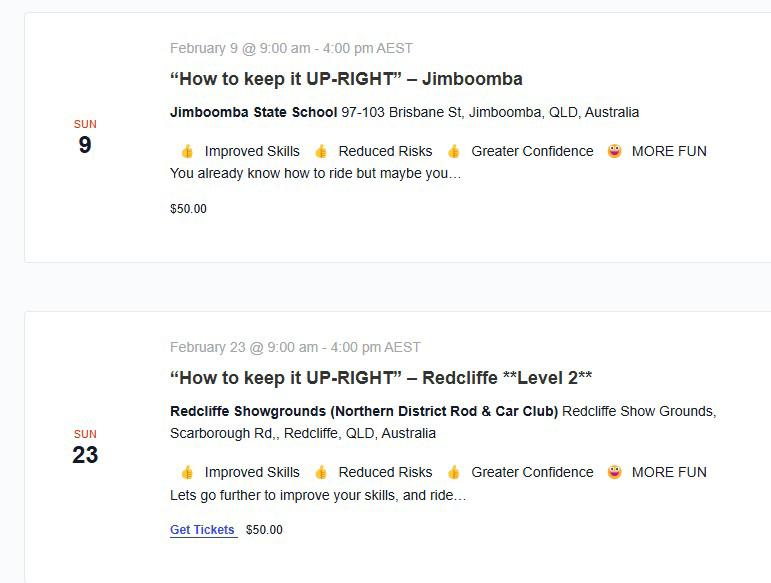Viewport: 771px width, 583px height.
Task: Open the Jimboomba event title link
Action: click(x=346, y=79)
